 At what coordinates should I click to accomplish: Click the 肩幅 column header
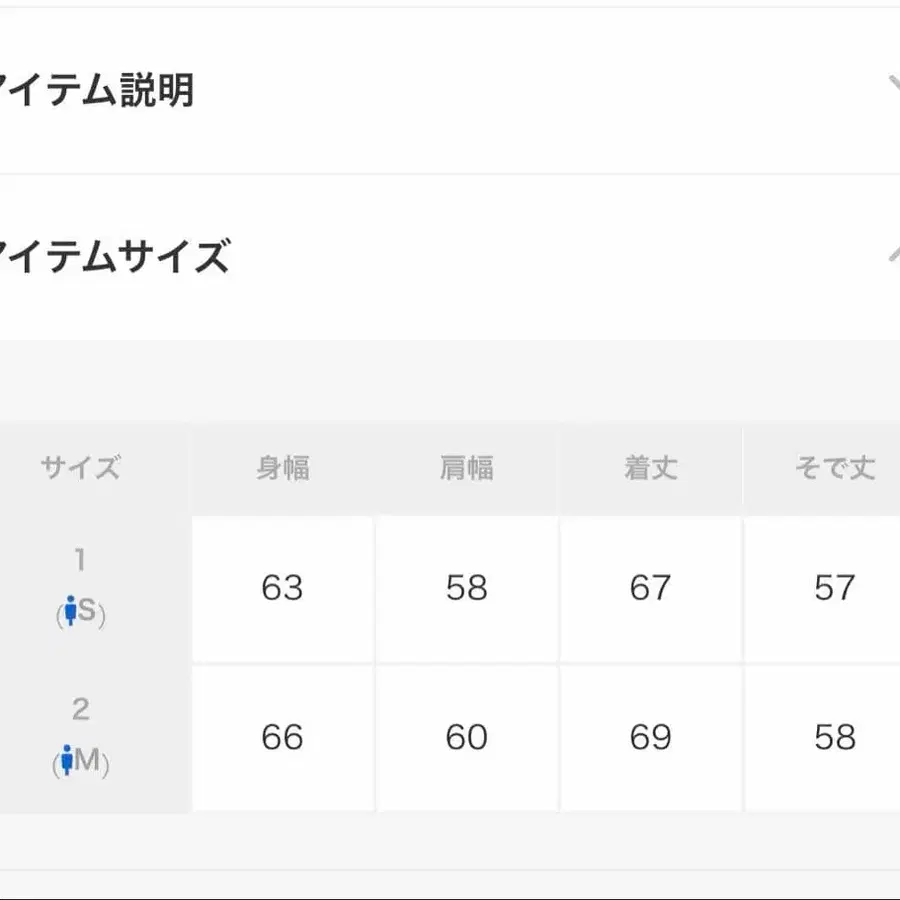point(467,468)
